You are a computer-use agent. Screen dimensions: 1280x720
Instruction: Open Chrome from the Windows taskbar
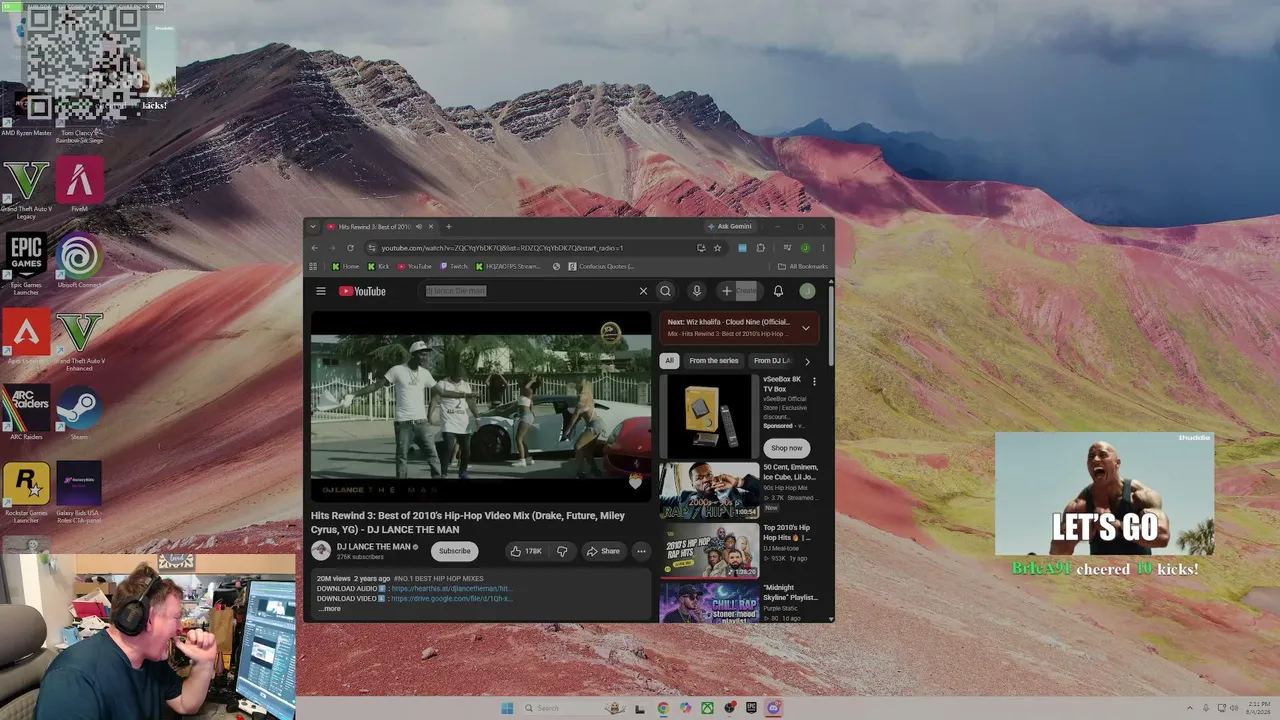point(663,708)
